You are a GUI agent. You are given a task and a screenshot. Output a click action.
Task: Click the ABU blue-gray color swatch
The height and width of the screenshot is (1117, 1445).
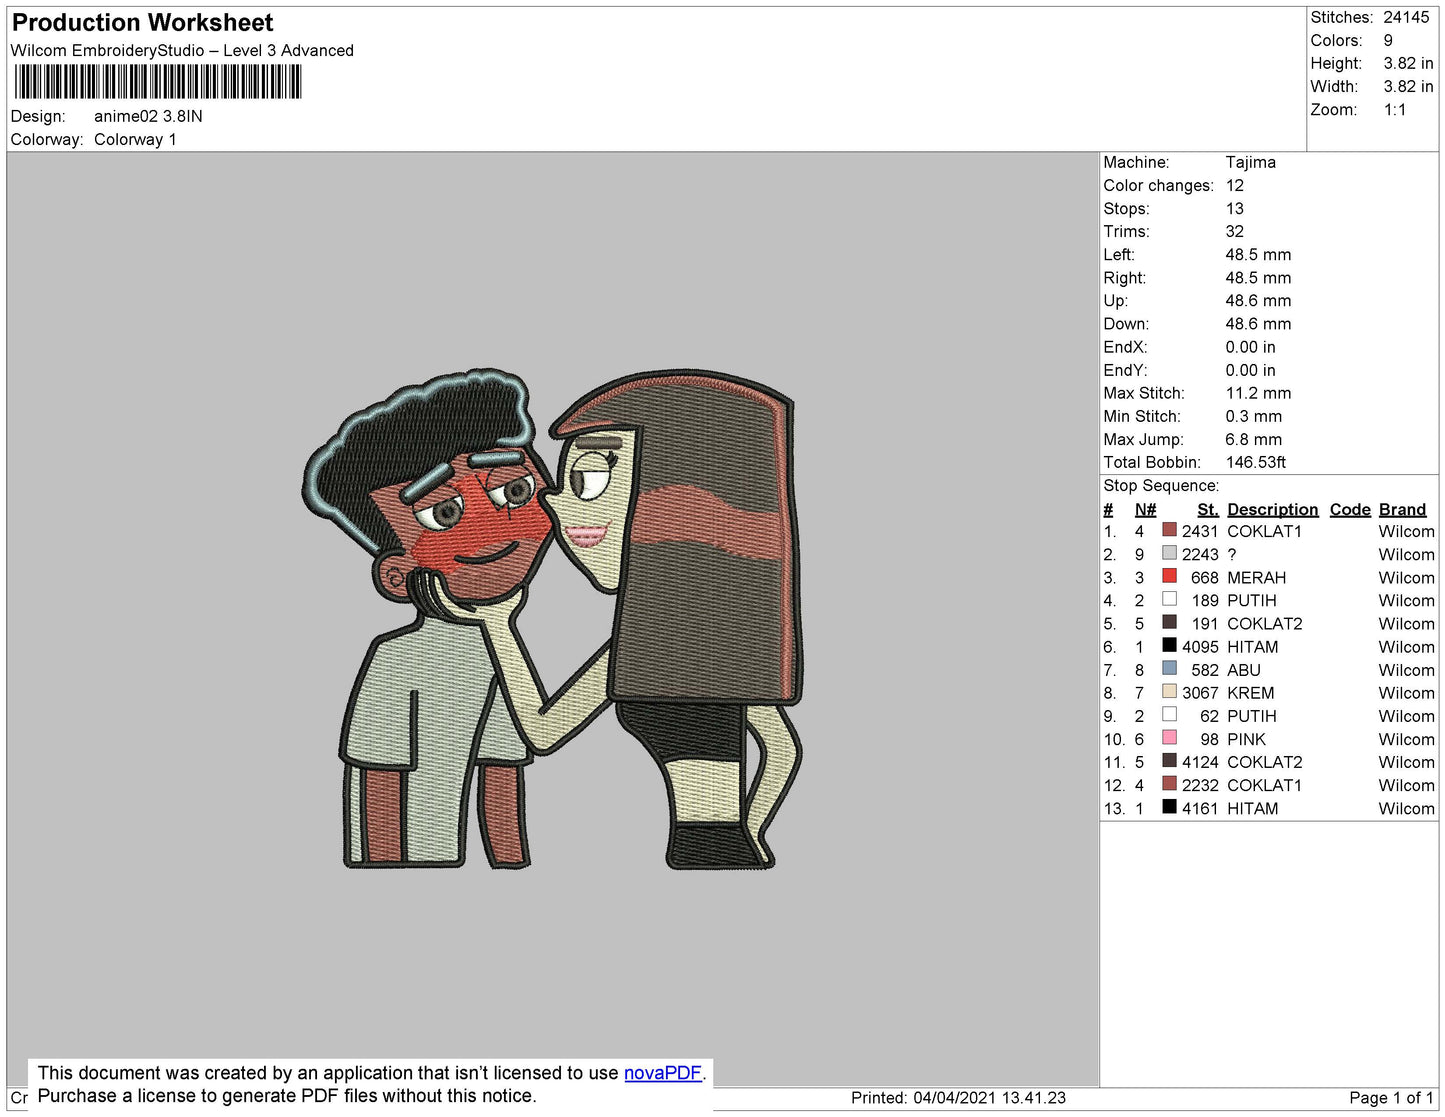pyautogui.click(x=1169, y=668)
